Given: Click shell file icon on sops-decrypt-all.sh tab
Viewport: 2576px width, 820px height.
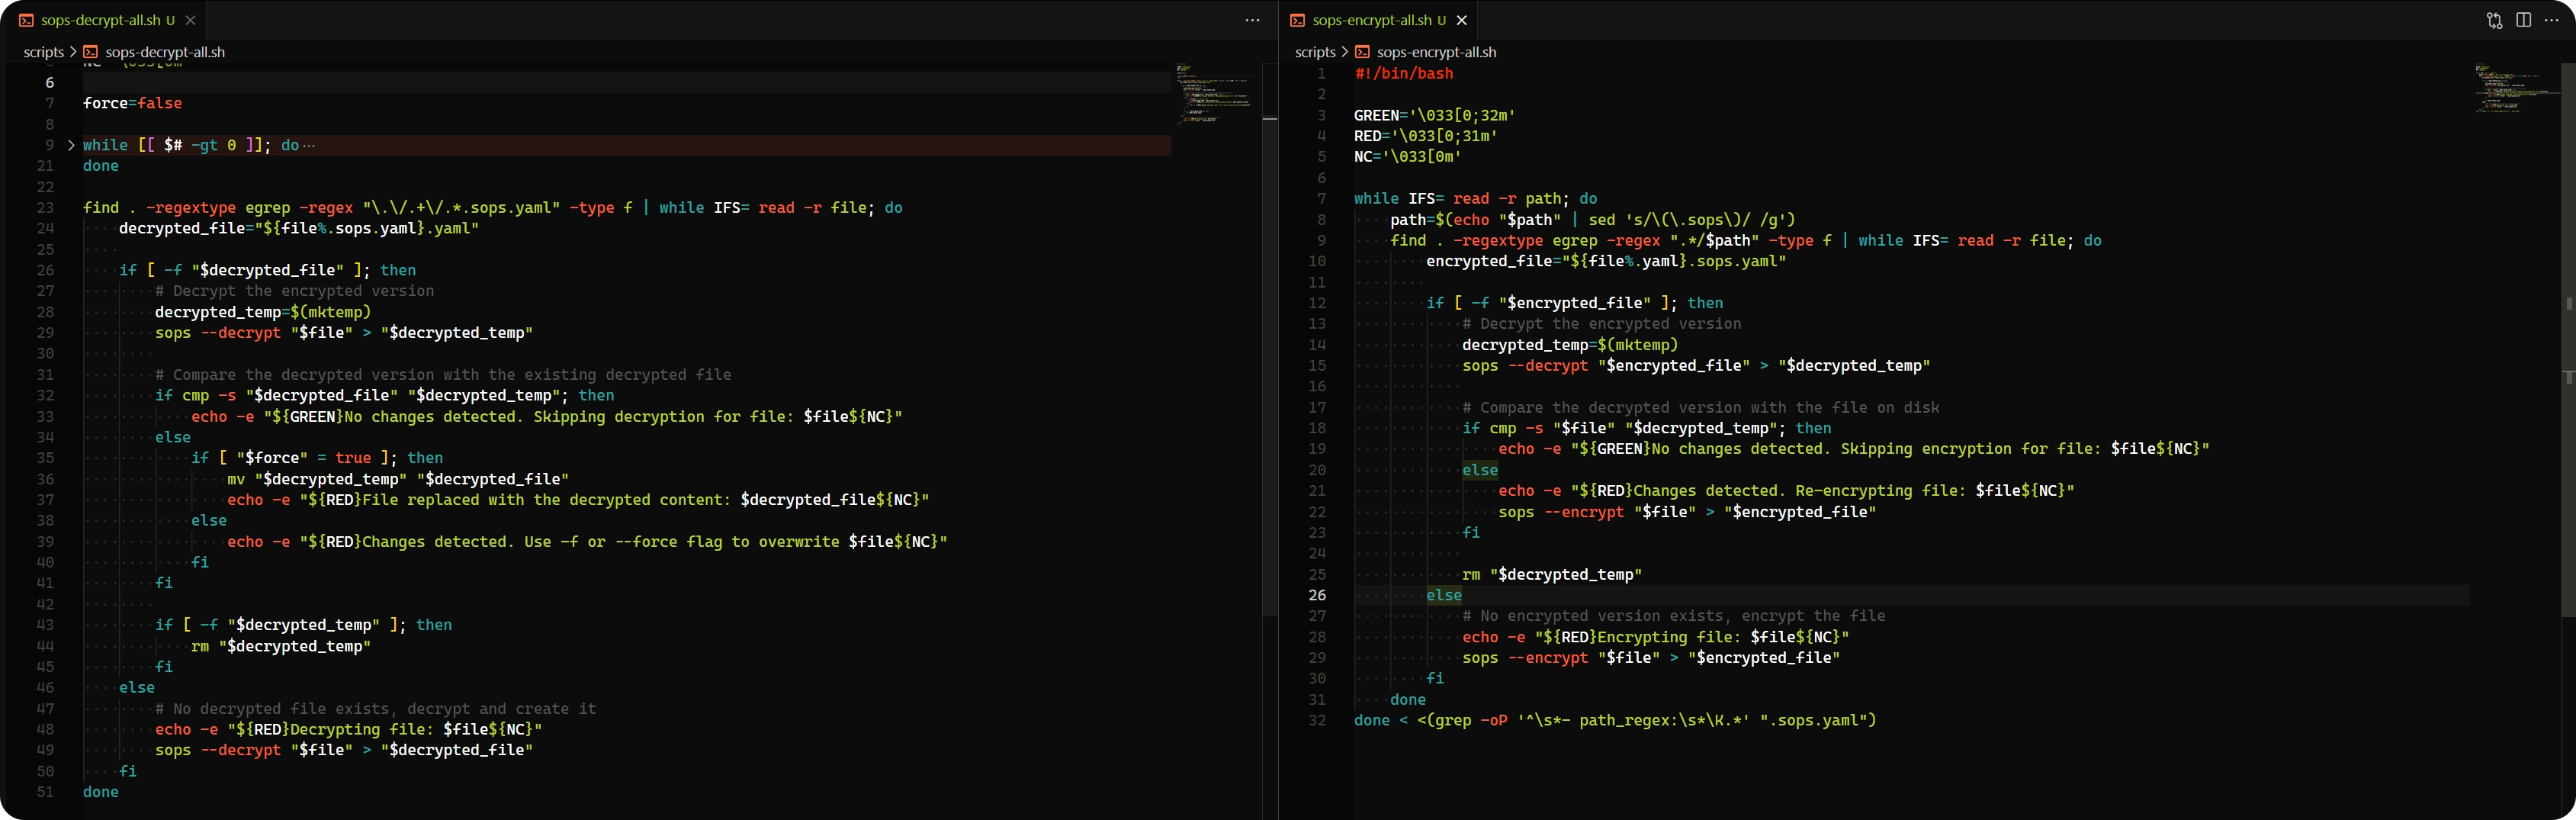Looking at the screenshot, I should (x=26, y=20).
